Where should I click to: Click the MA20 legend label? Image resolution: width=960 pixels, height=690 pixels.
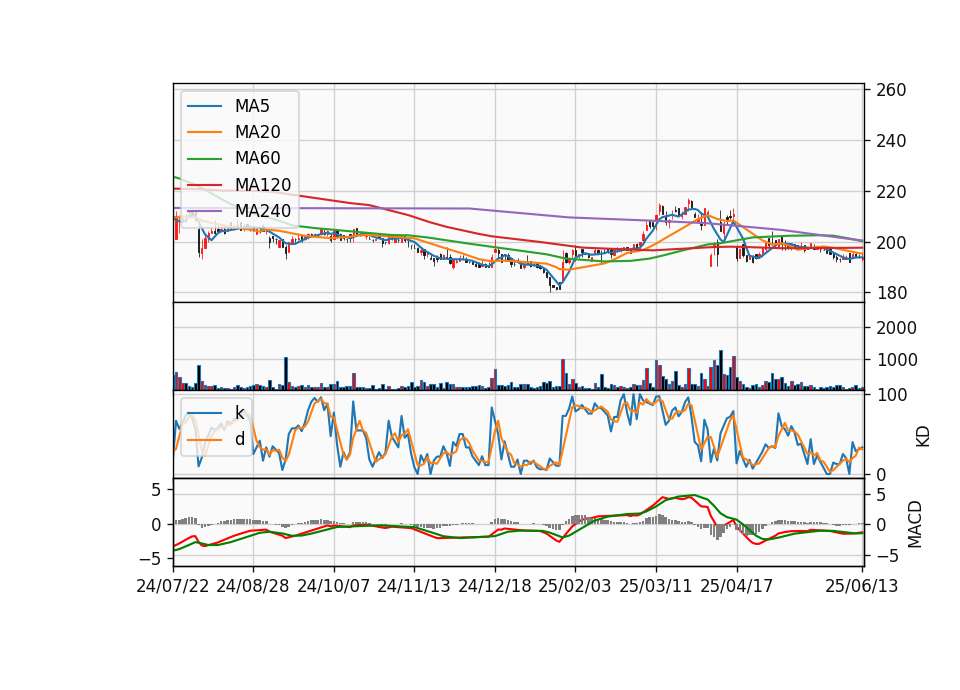(x=257, y=132)
